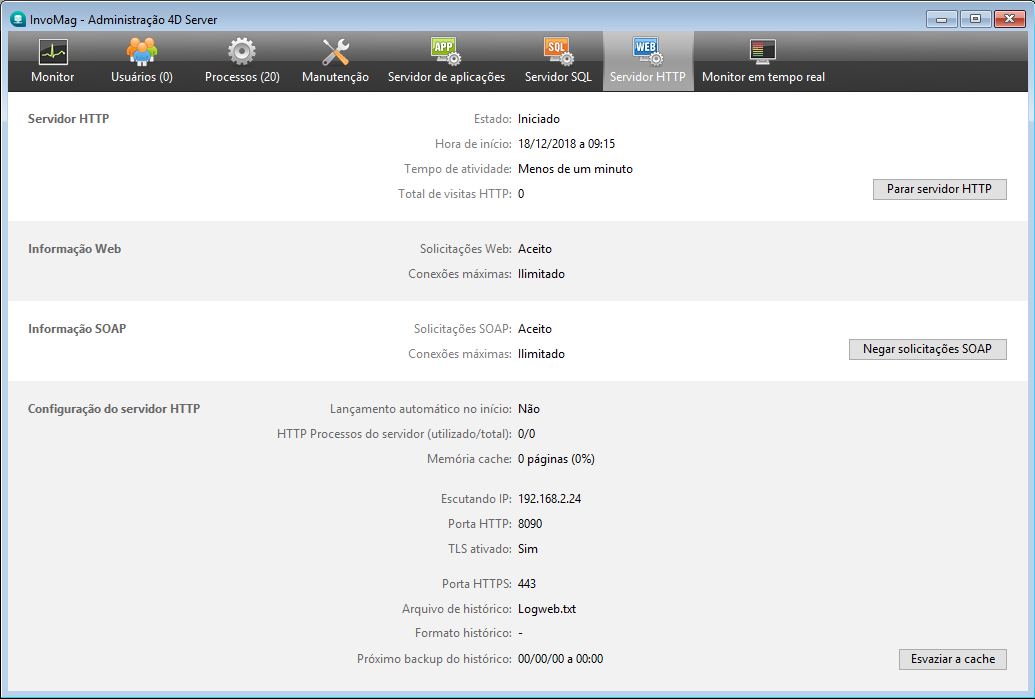Click the value Menos de um minuto
The height and width of the screenshot is (699, 1035).
coord(575,169)
